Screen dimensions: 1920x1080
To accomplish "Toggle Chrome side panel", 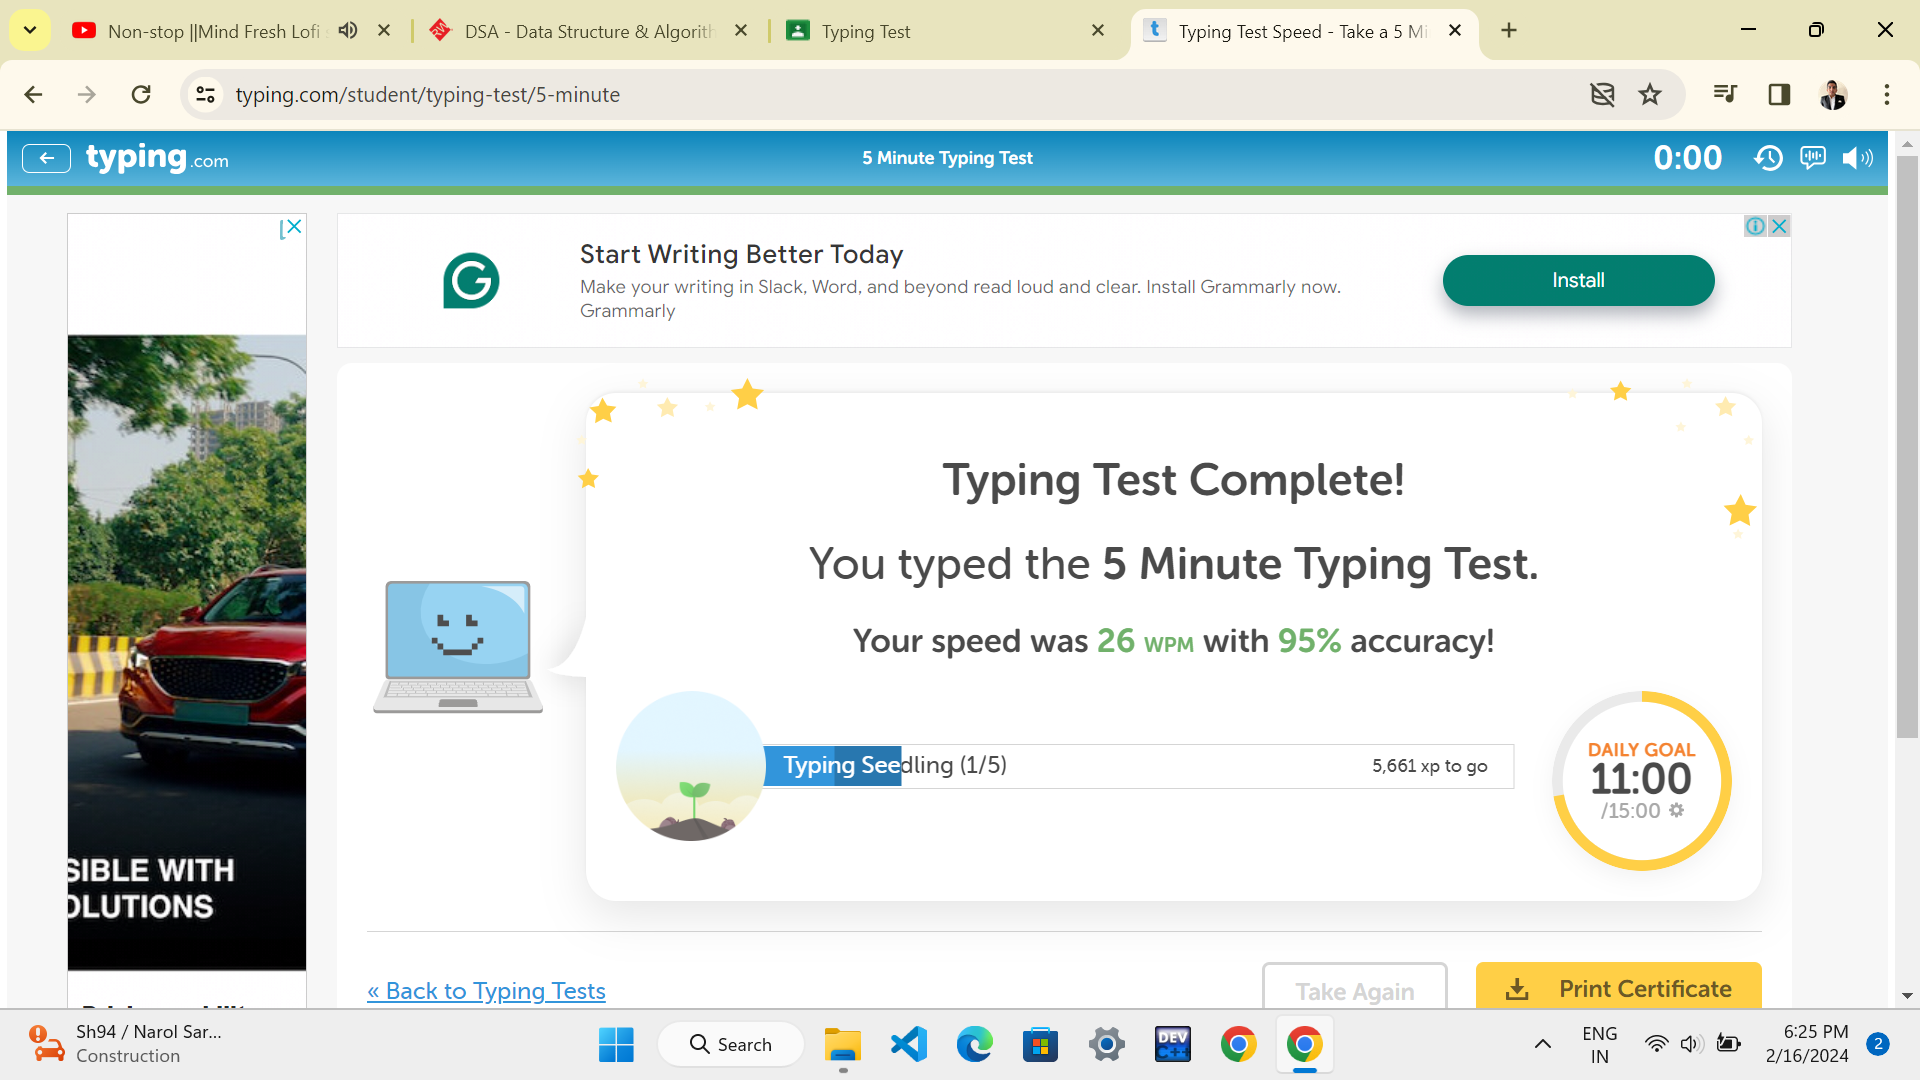I will (x=1779, y=95).
